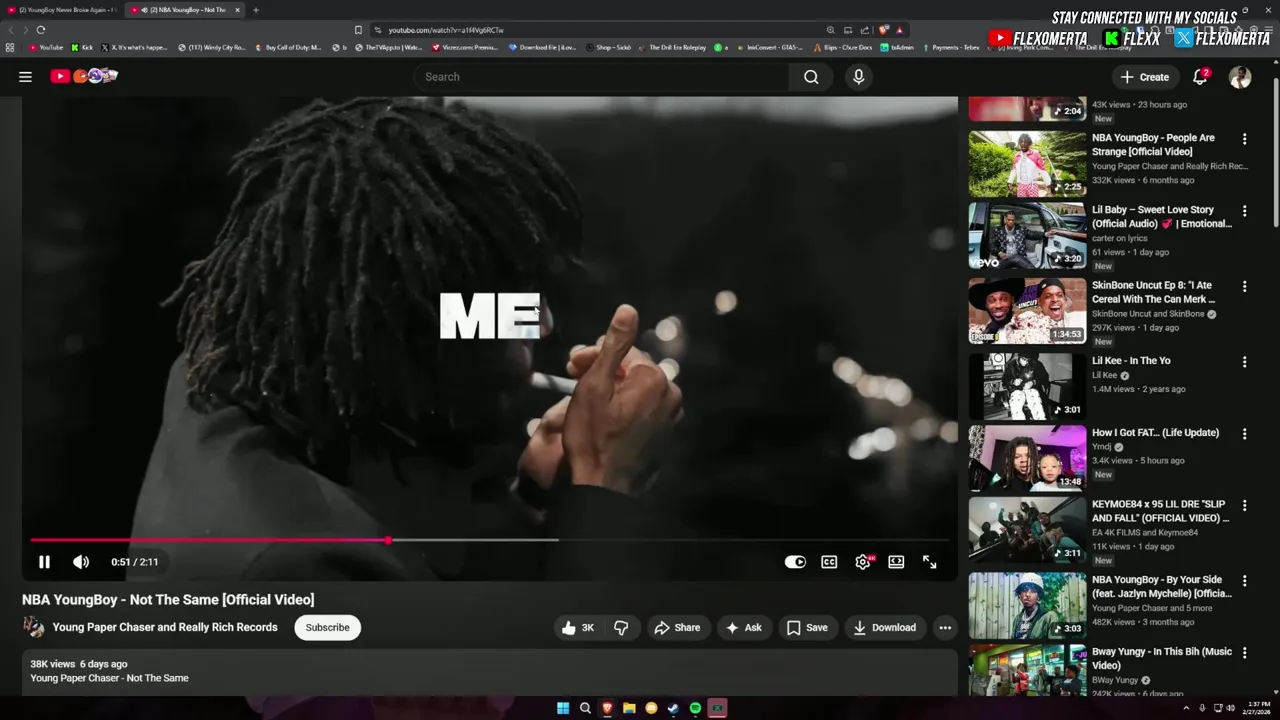Show hidden system tray icons
This screenshot has height=720, width=1280.
[1186, 708]
